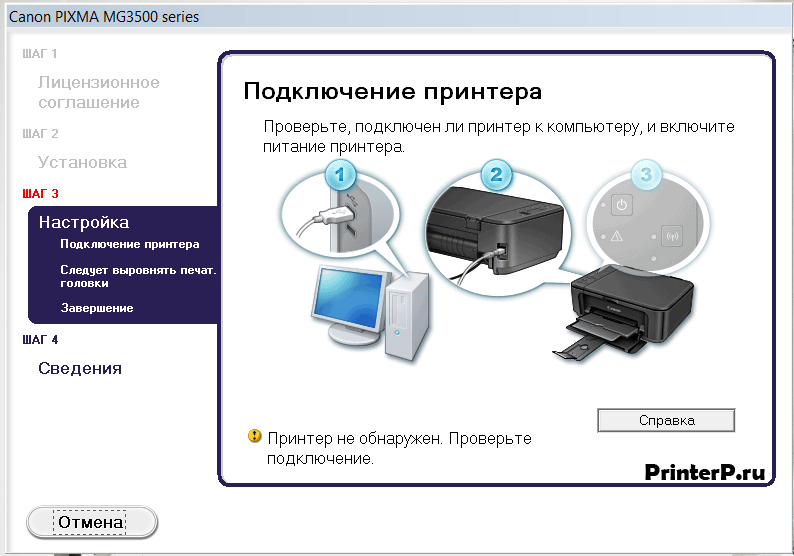Click the Подключение принтера main heading
The height and width of the screenshot is (556, 794).
tap(392, 92)
